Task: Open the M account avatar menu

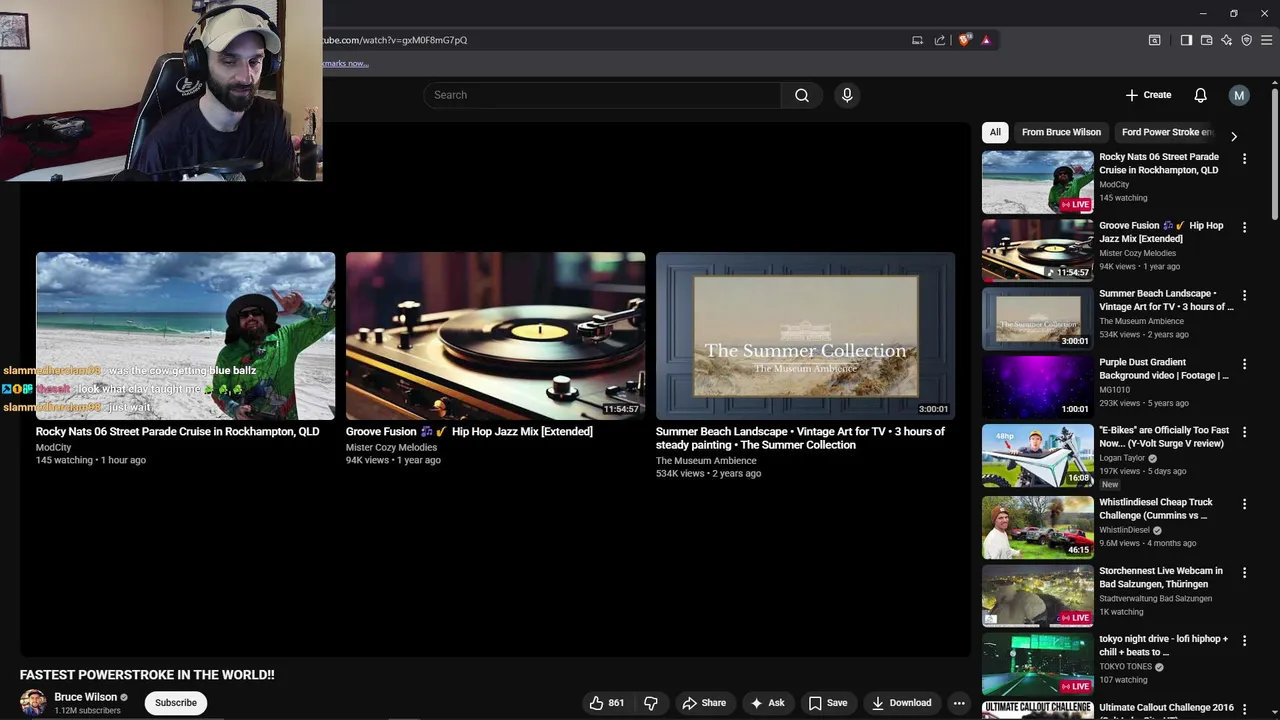Action: click(x=1239, y=95)
